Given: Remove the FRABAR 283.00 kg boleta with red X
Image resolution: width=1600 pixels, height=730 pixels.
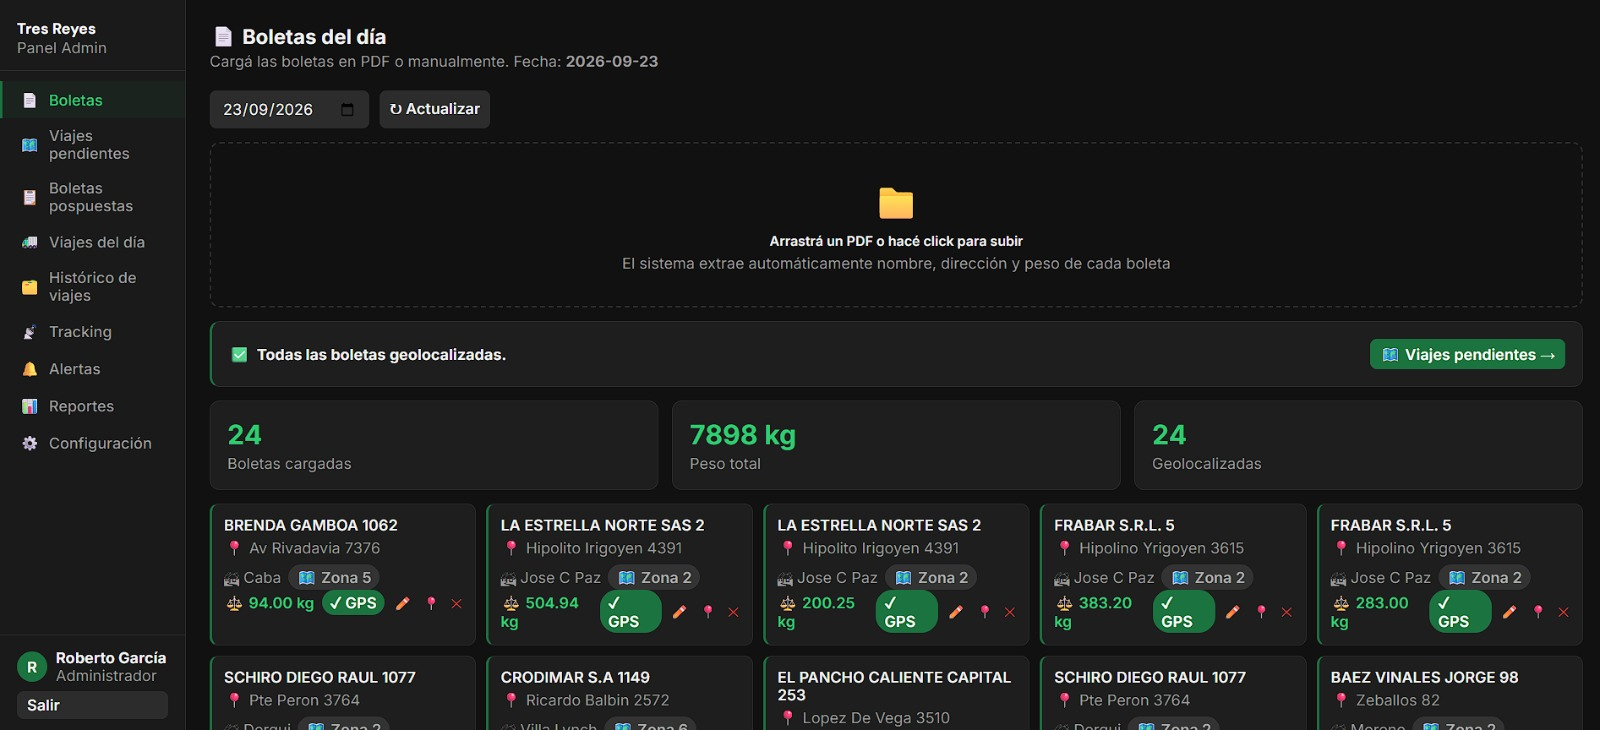Looking at the screenshot, I should (x=1564, y=612).
